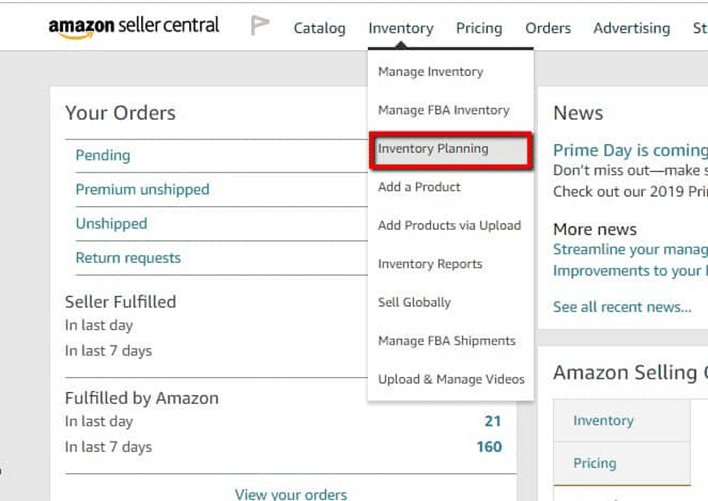Choose Add a Product
Screen dimensions: 708x501
tap(419, 187)
